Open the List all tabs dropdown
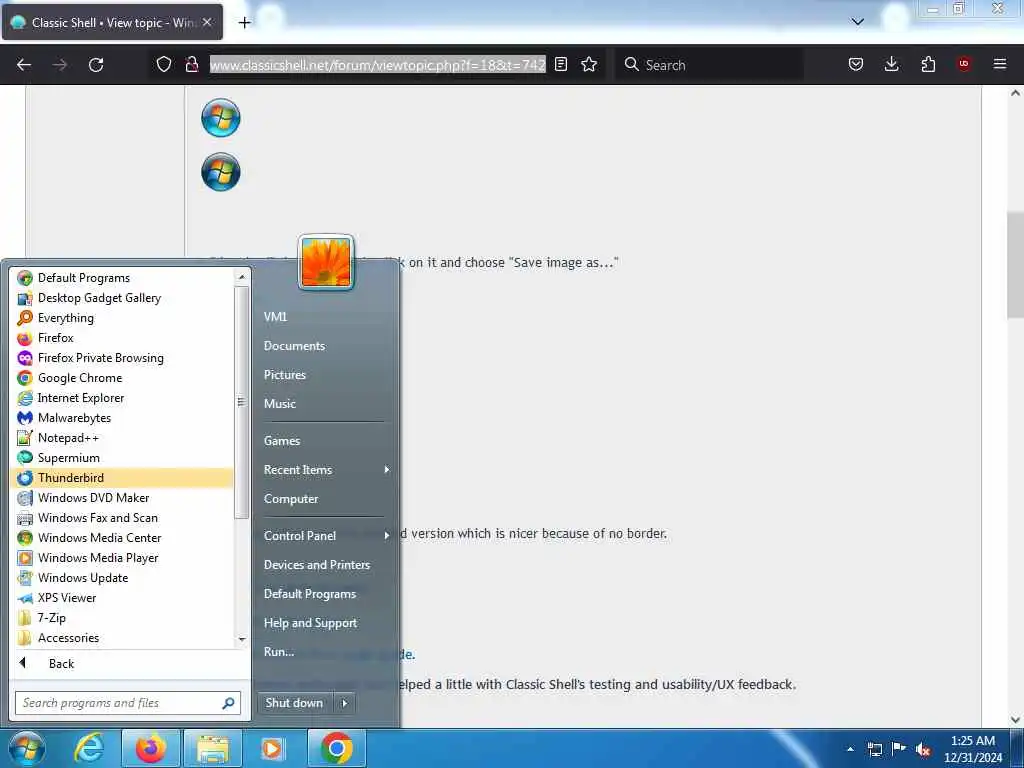This screenshot has height=768, width=1024. point(858,22)
